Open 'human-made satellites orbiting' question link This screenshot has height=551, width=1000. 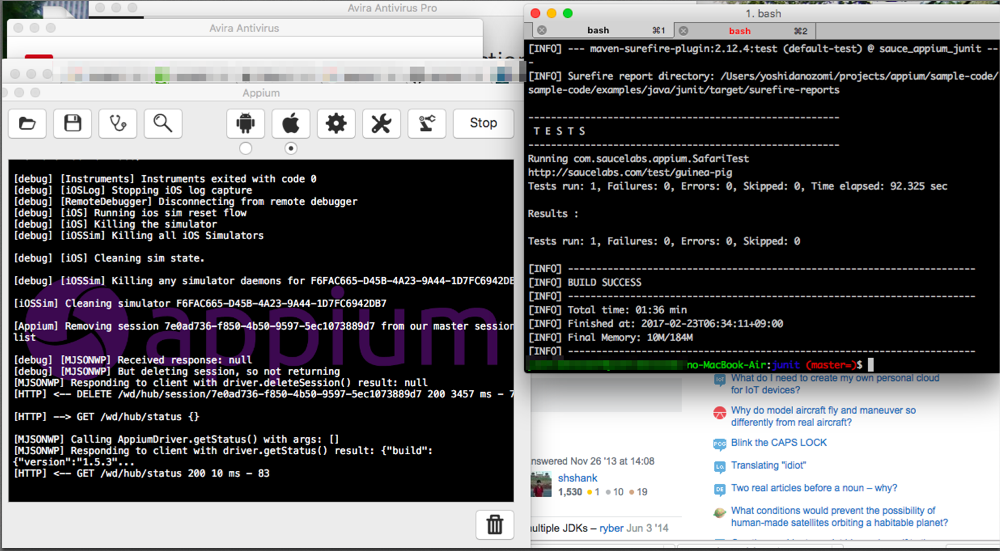[839, 517]
